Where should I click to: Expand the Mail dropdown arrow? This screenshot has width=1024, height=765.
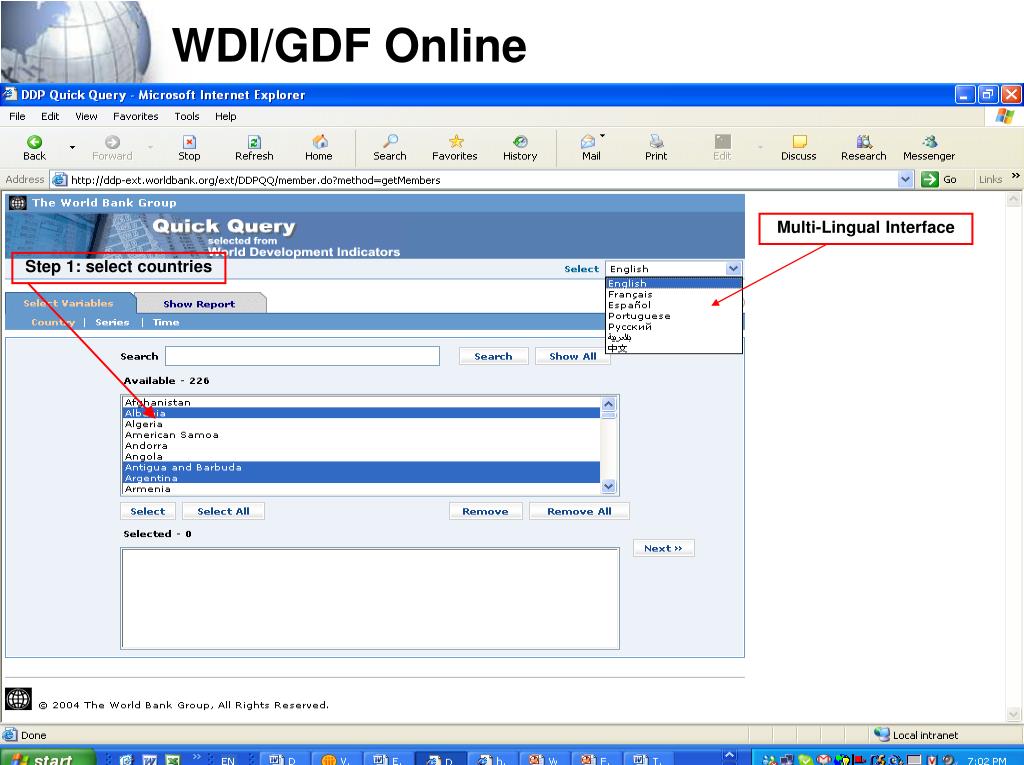pos(602,136)
